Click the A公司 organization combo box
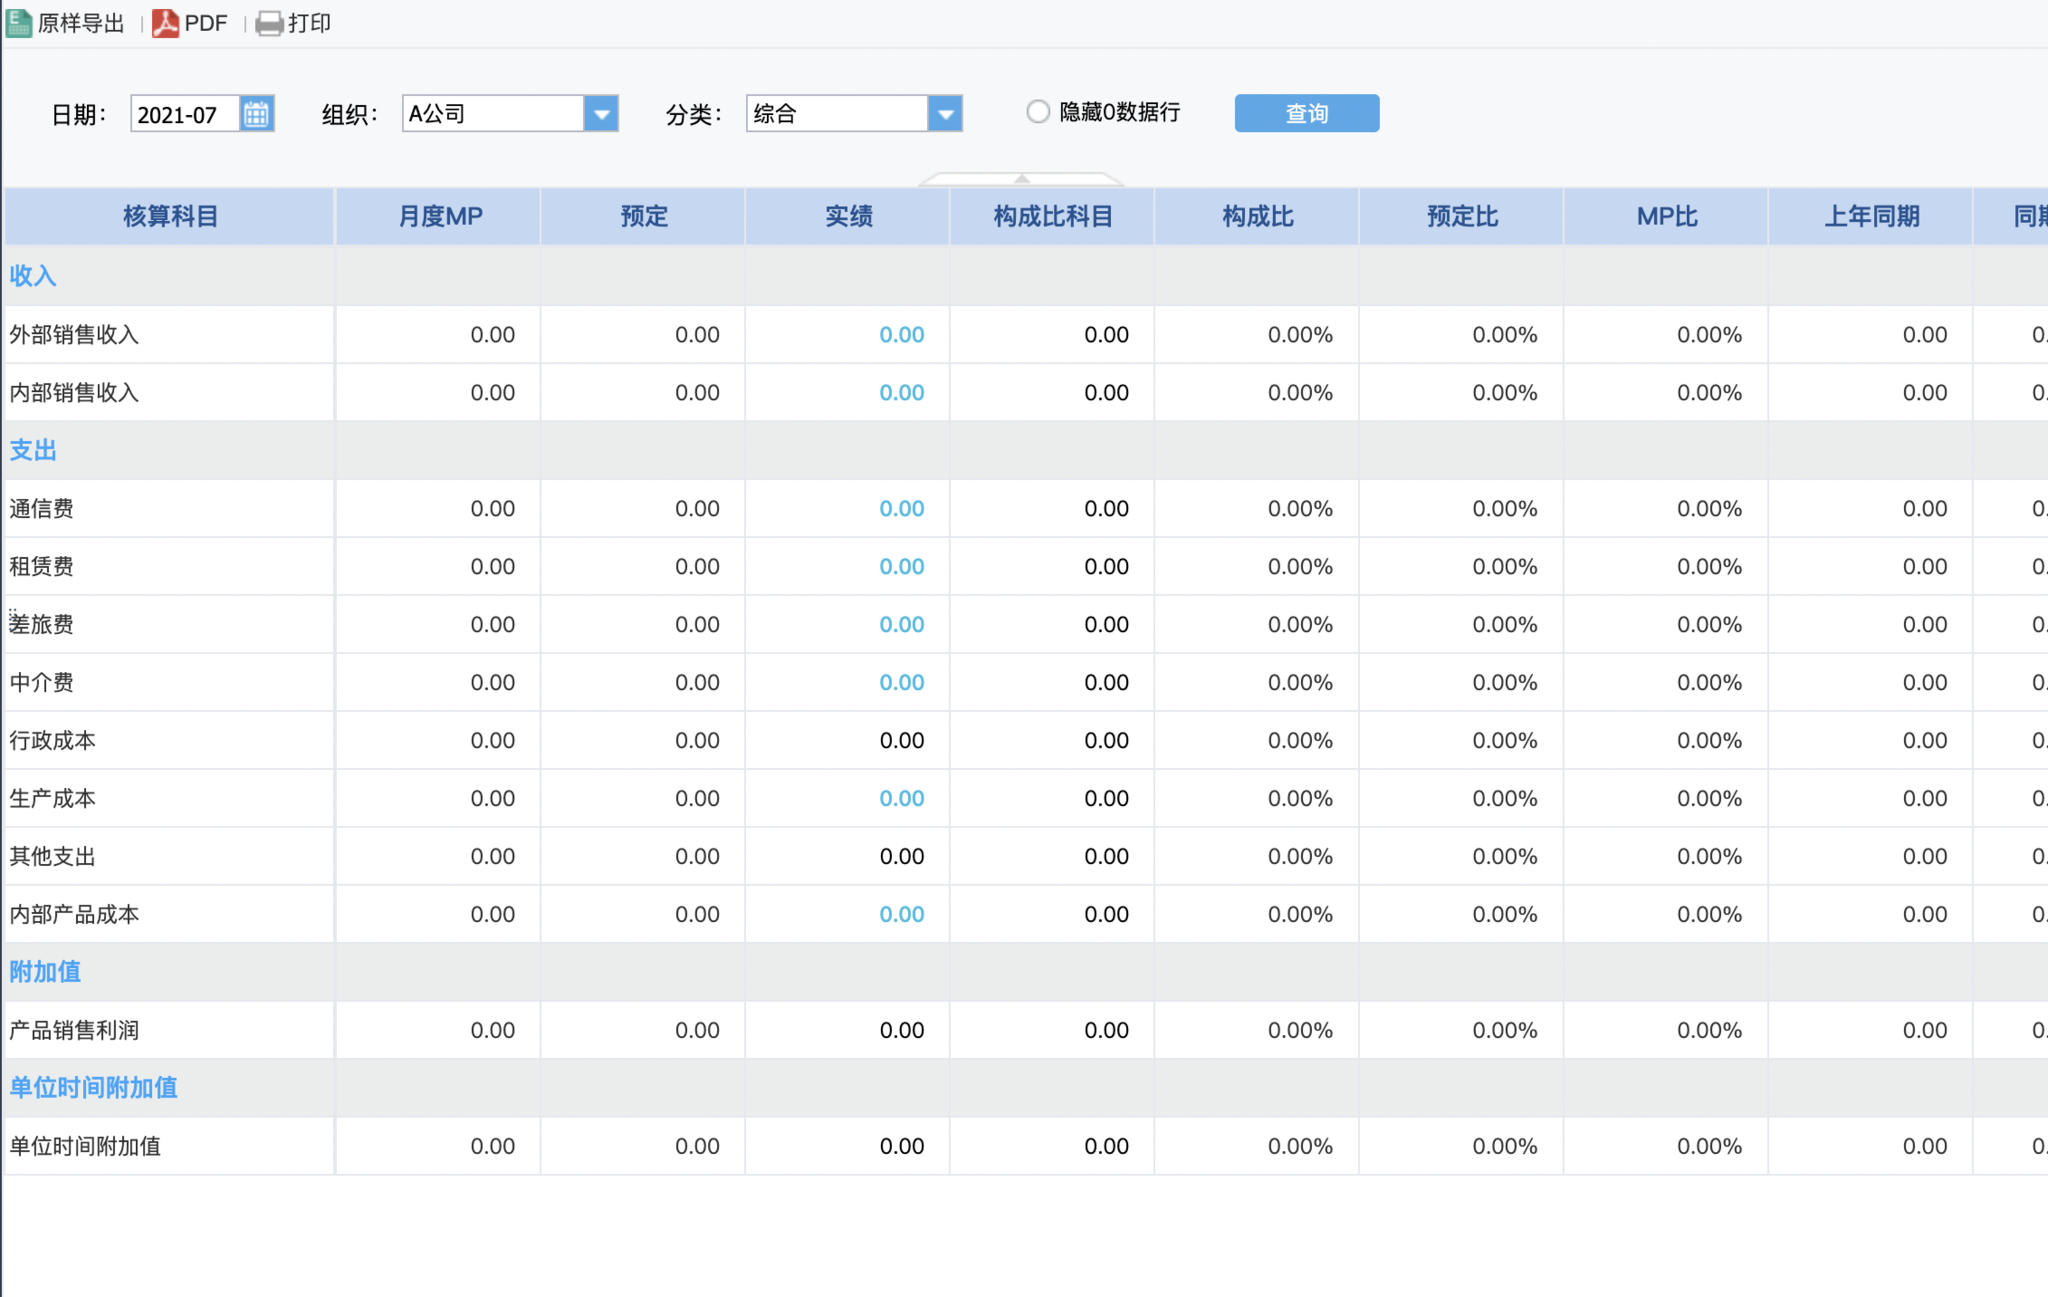This screenshot has width=2048, height=1297. 492,114
